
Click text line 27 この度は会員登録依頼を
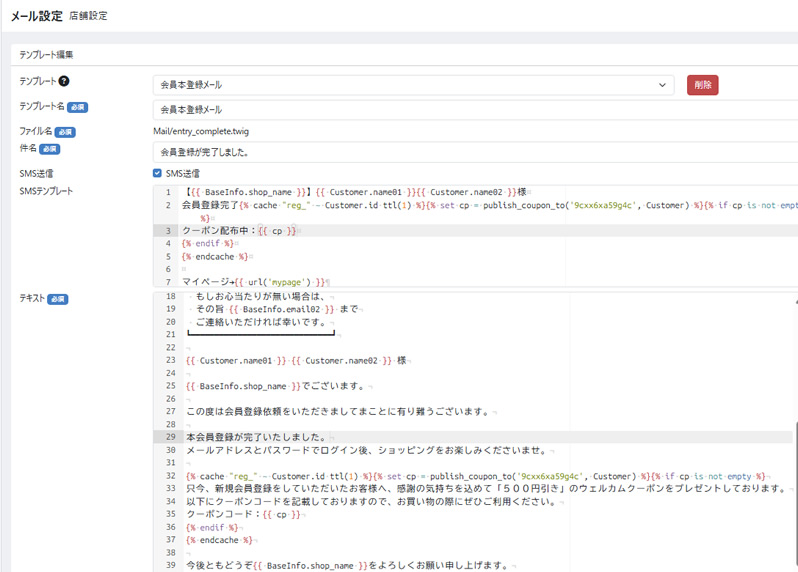point(338,411)
